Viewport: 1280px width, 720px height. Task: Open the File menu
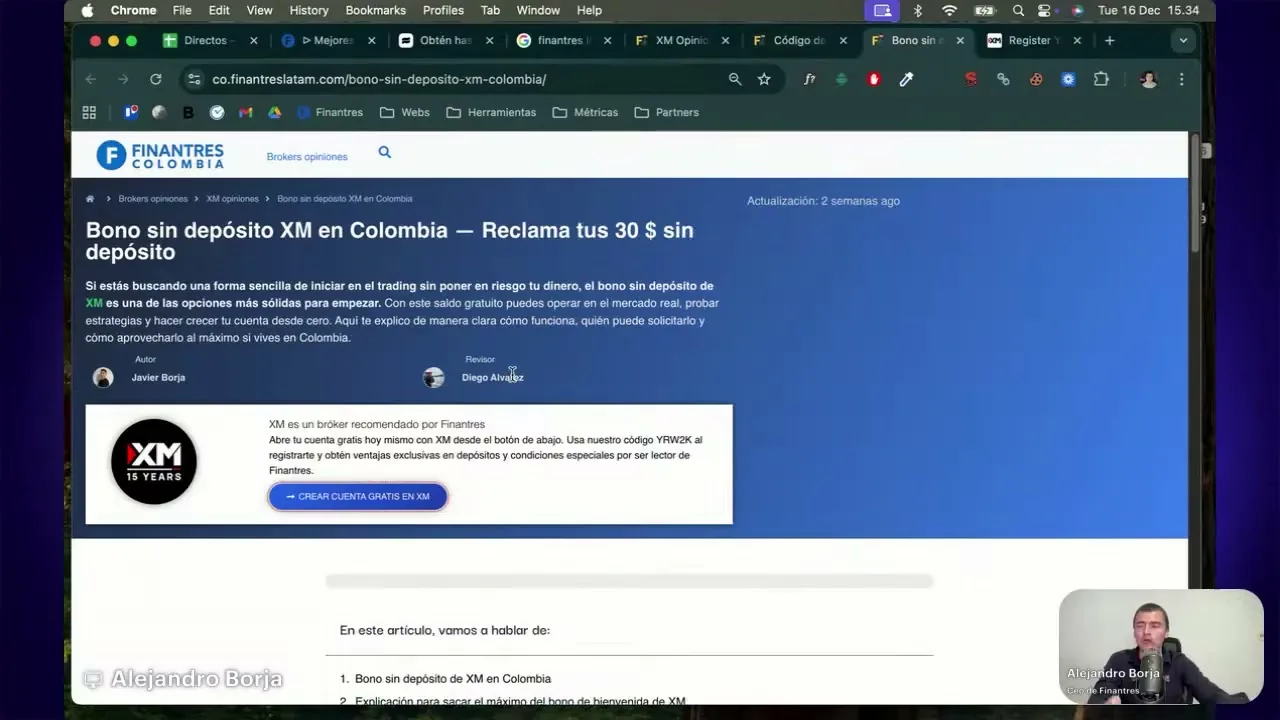click(x=182, y=10)
